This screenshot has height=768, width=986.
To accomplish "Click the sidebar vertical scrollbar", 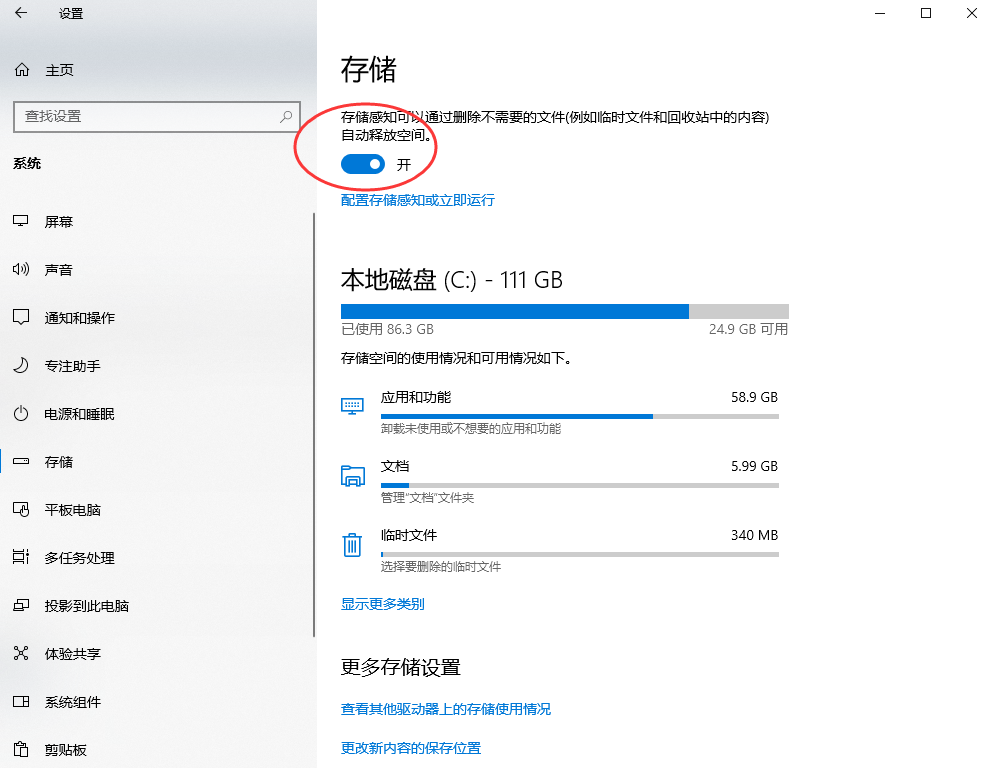I will click(314, 425).
